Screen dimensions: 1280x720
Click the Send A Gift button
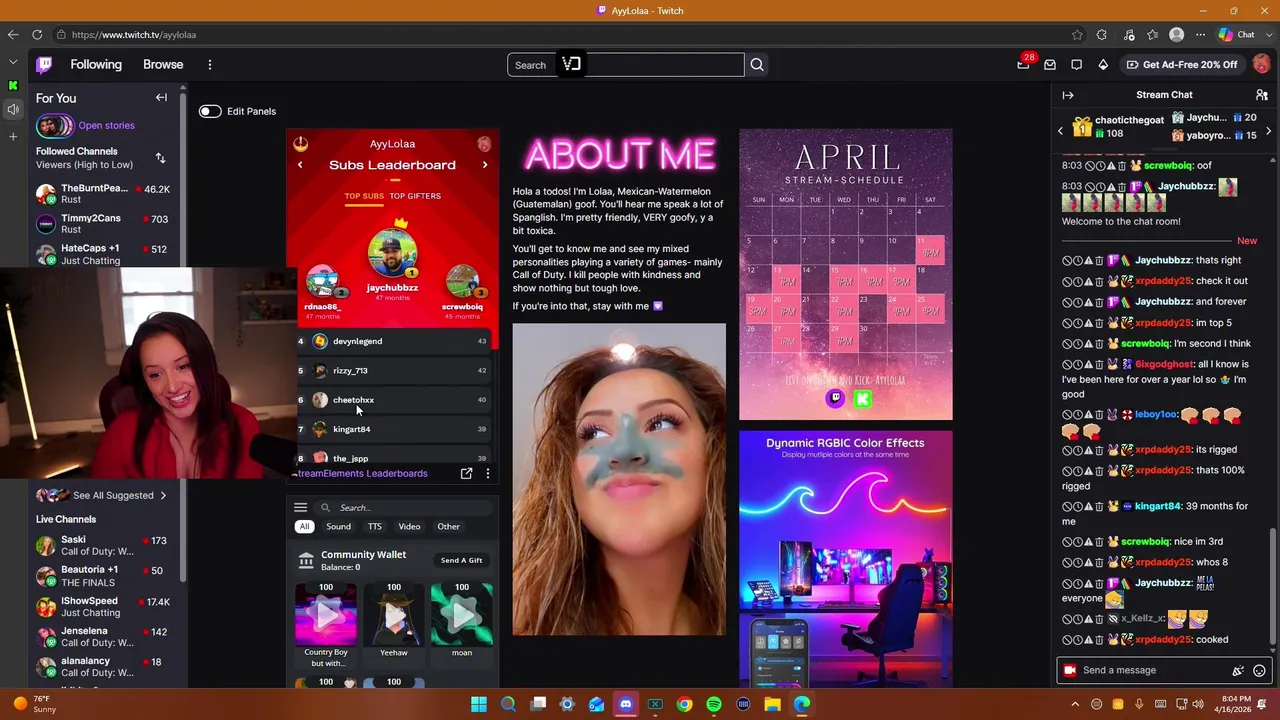(461, 560)
